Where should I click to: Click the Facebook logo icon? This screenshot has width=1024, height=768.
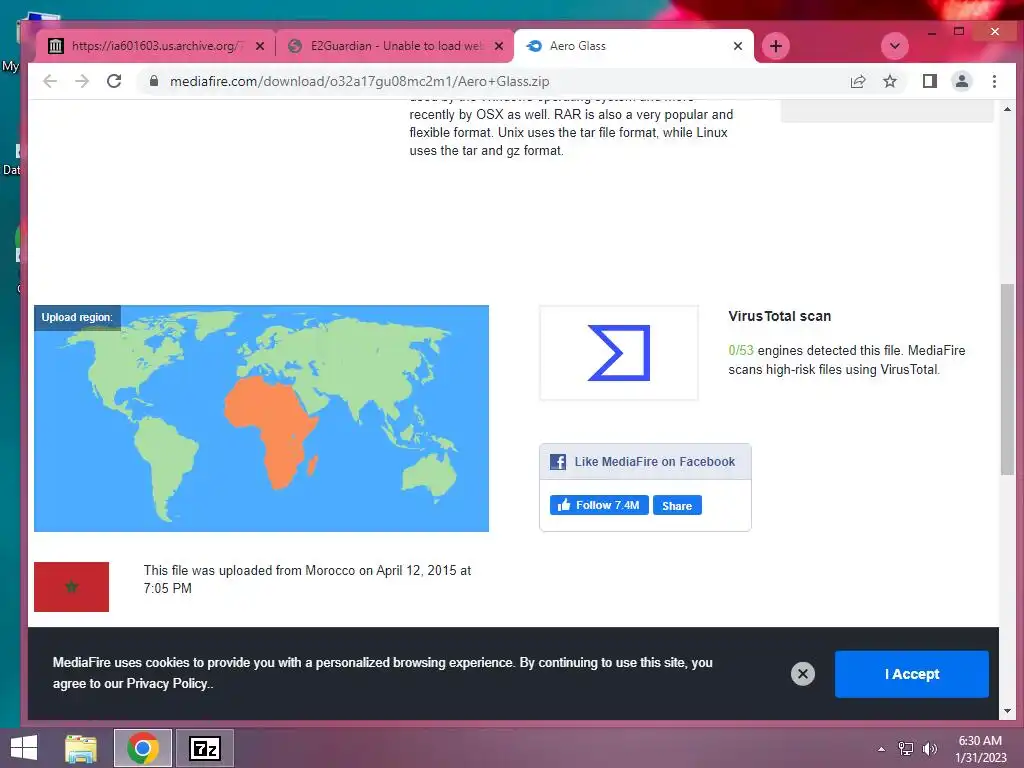[558, 462]
